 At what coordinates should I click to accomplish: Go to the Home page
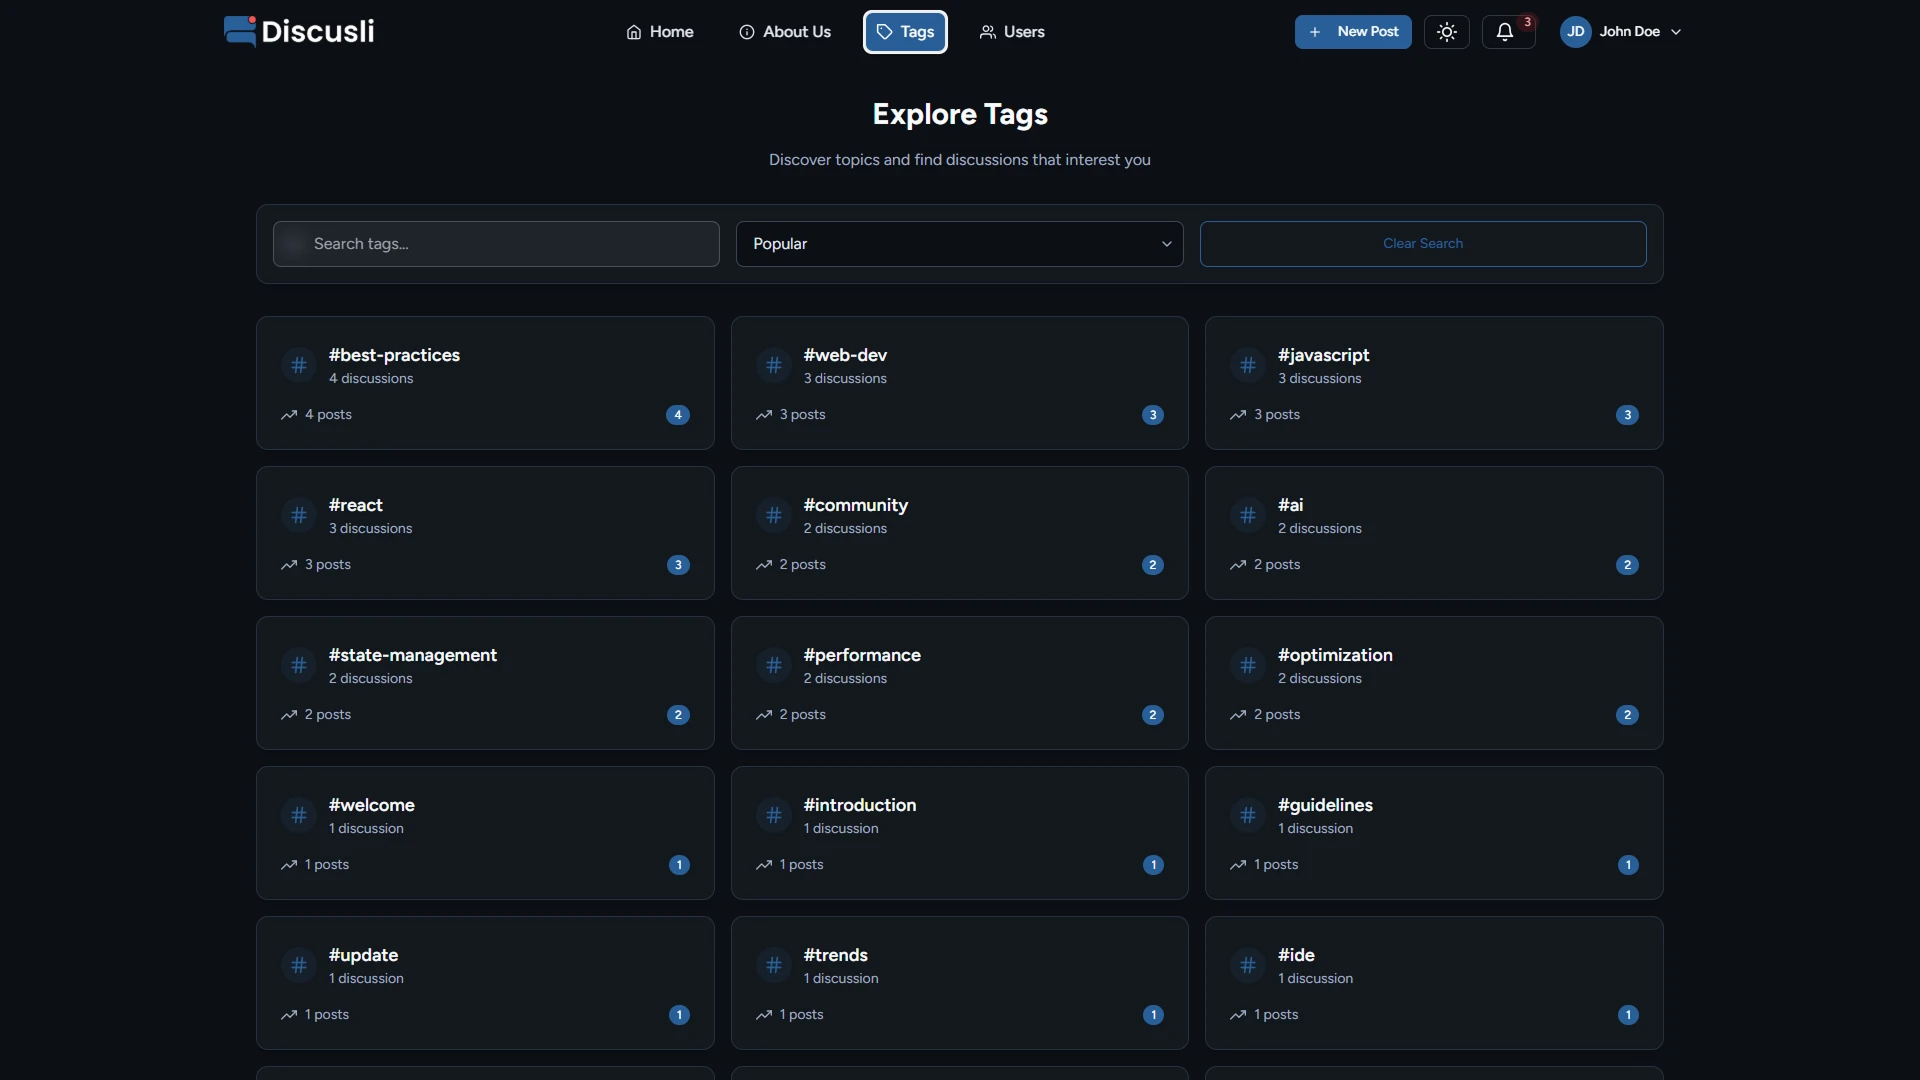click(660, 32)
